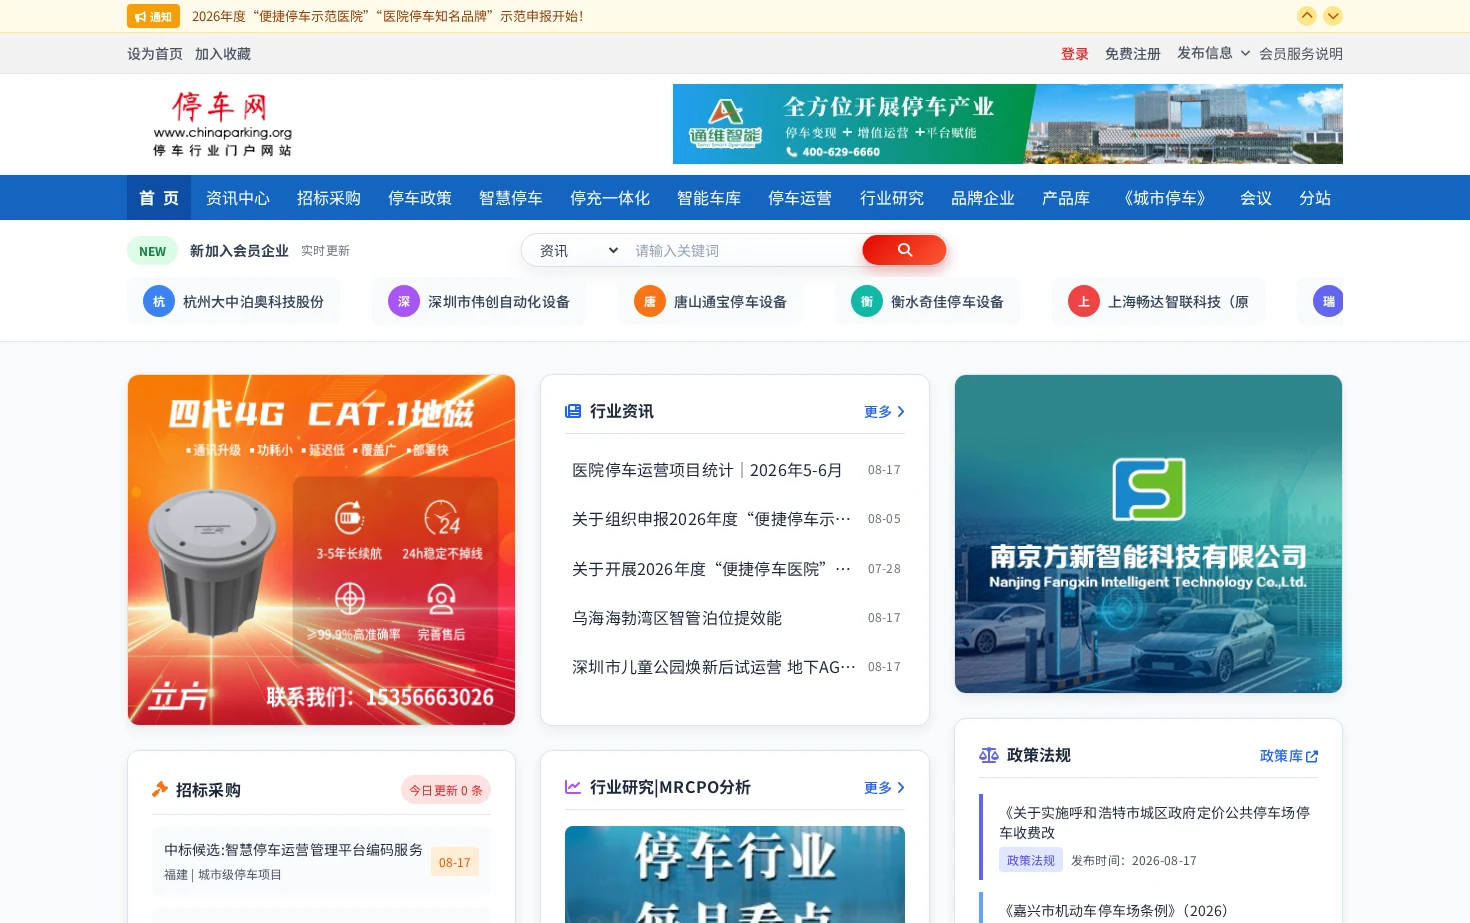
Task: Click the orange 唐 company avatar
Action: pyautogui.click(x=650, y=301)
